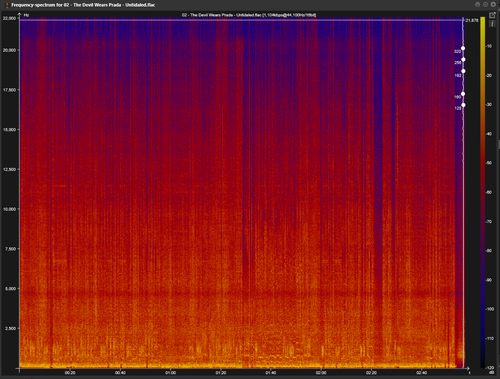Viewport: 500px width, 379px height.
Task: Click the 5,000 Hz axis label
Action: [10, 289]
